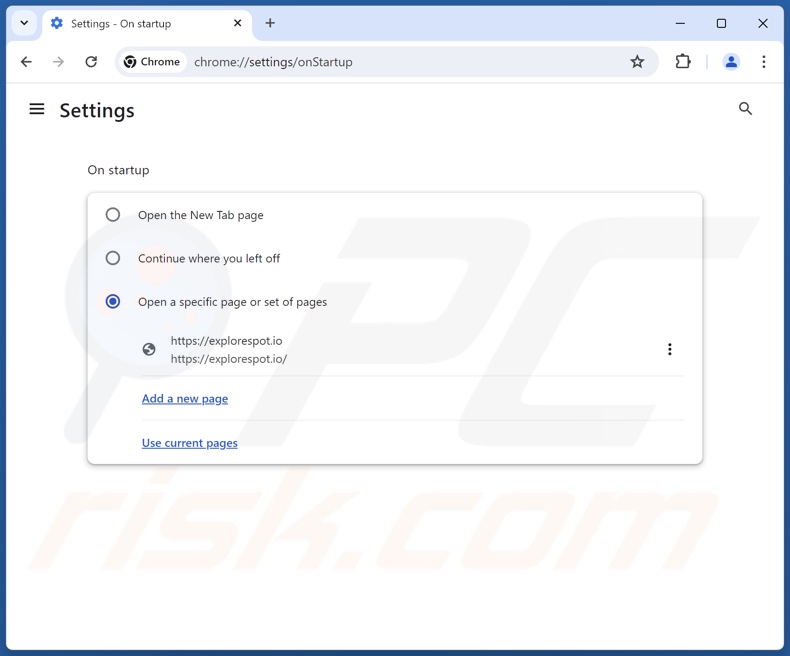Screen dimensions: 790x656
Task: Open more actions for explorespot.io entry
Action: pos(670,349)
